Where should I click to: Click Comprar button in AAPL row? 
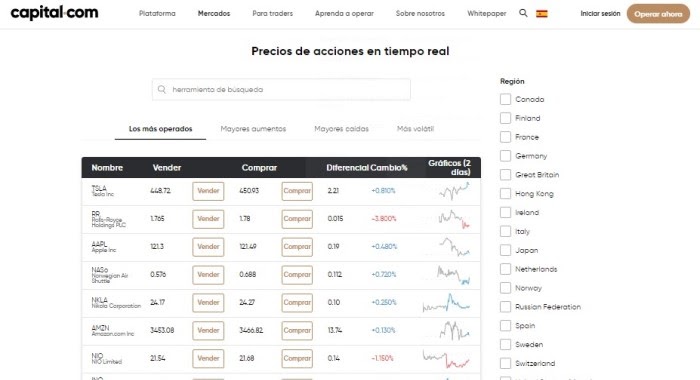coord(297,246)
